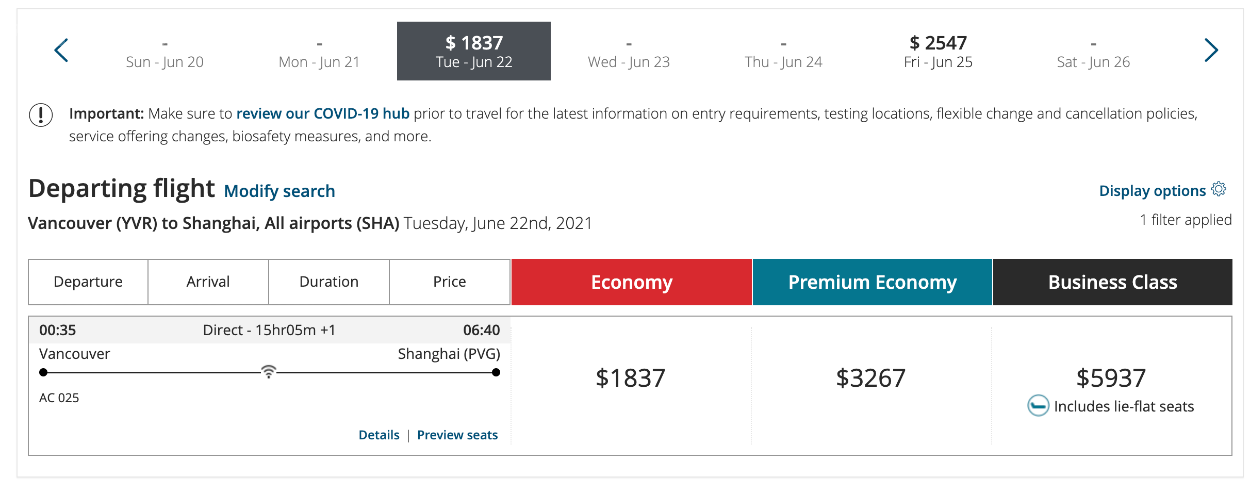Sort flights by Price
1250x489 pixels.
450,282
